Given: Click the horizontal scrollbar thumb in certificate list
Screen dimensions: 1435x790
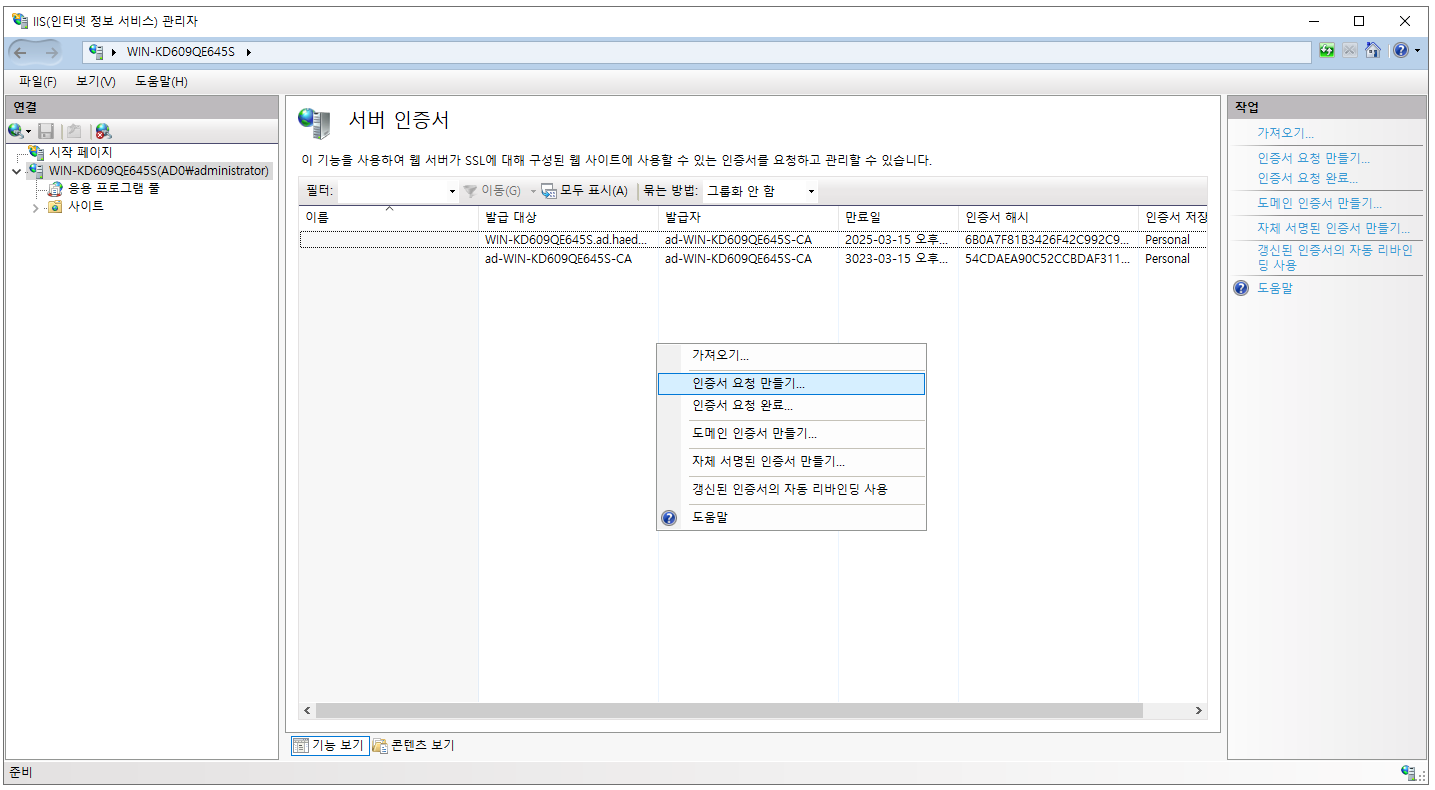Looking at the screenshot, I should point(729,710).
